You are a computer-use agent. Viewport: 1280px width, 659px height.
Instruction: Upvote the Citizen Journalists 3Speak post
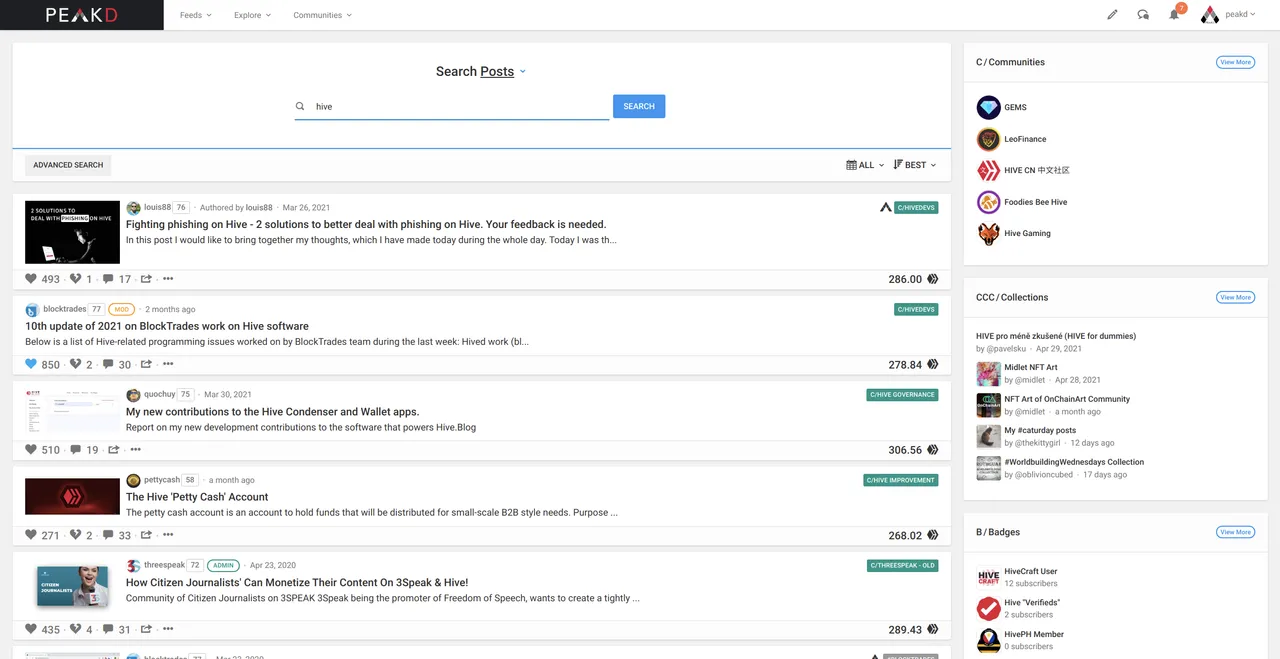point(31,629)
